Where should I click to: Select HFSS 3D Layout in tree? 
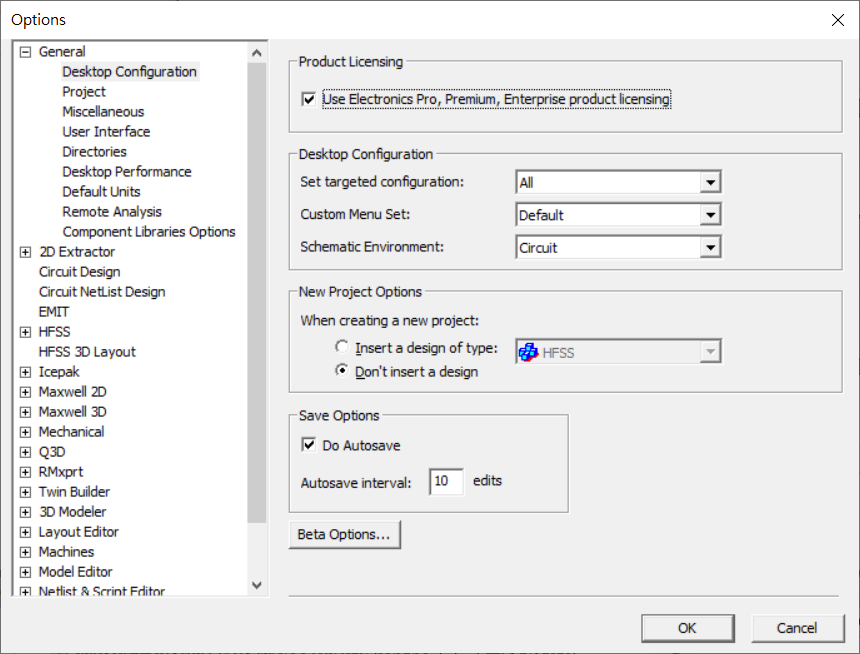[87, 352]
